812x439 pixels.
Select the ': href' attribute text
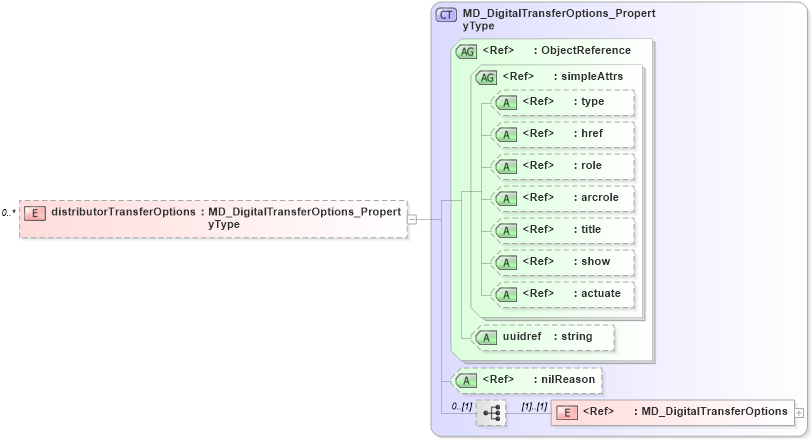tap(588, 134)
